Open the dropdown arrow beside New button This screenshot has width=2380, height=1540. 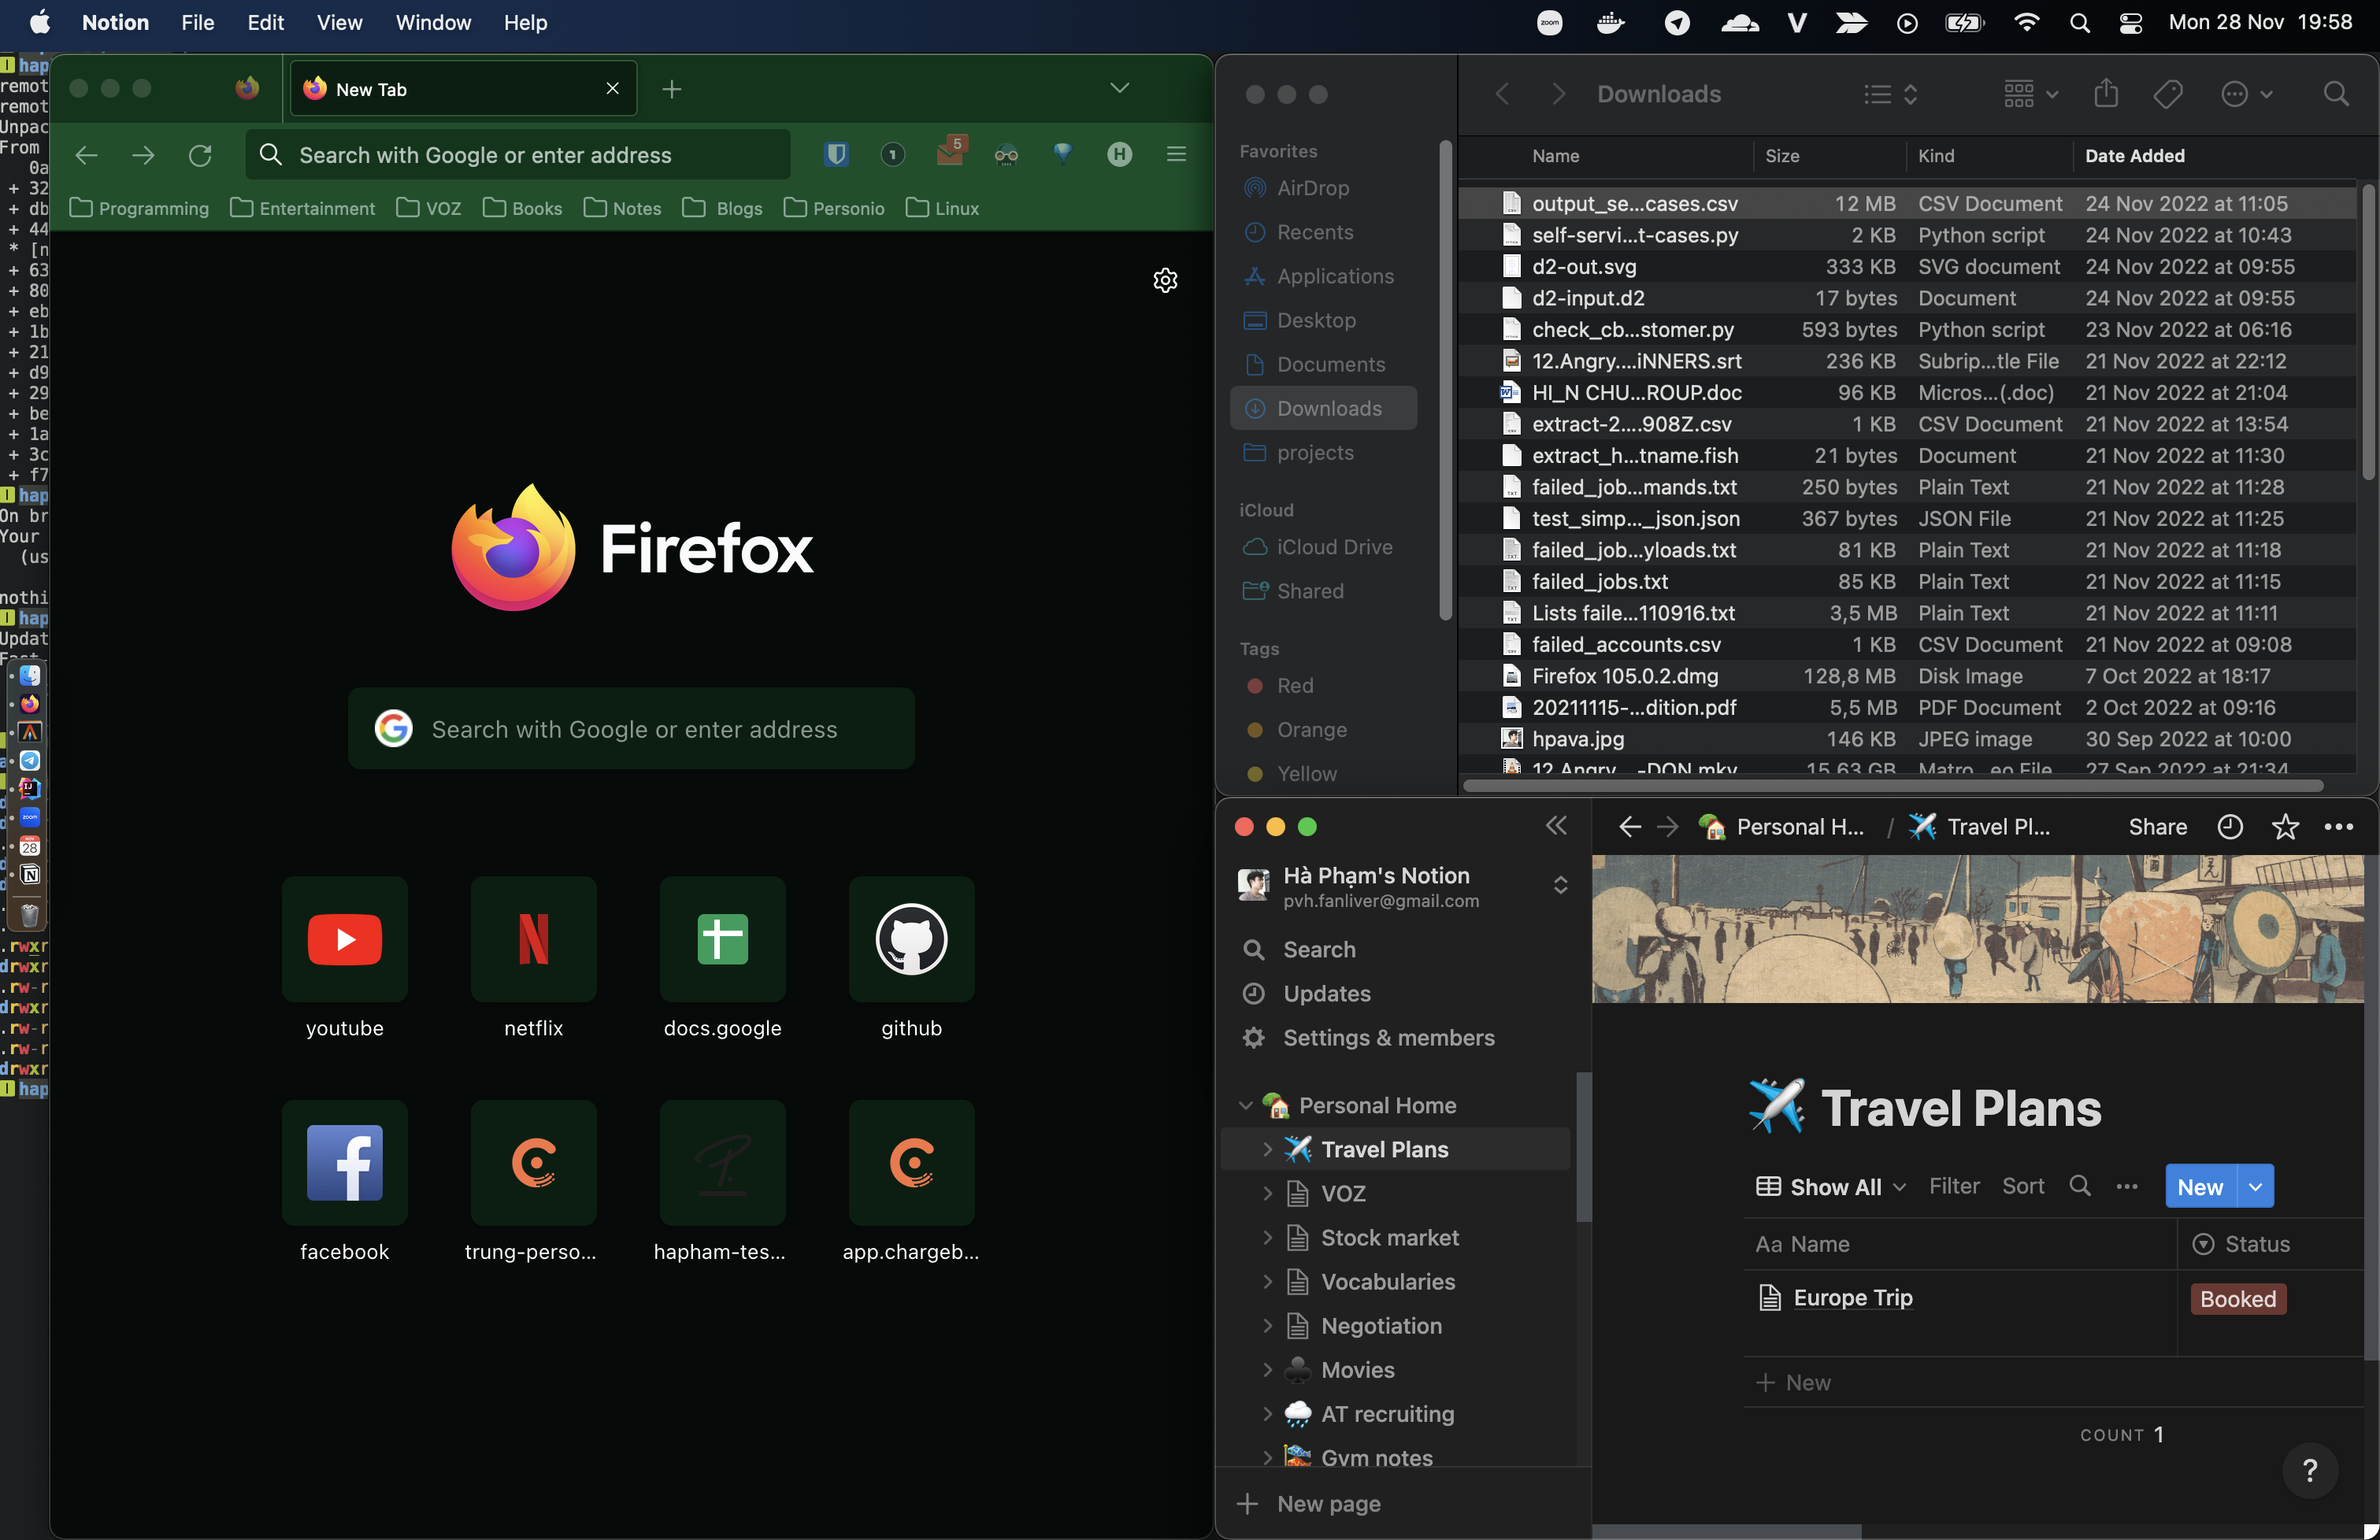(2255, 1186)
